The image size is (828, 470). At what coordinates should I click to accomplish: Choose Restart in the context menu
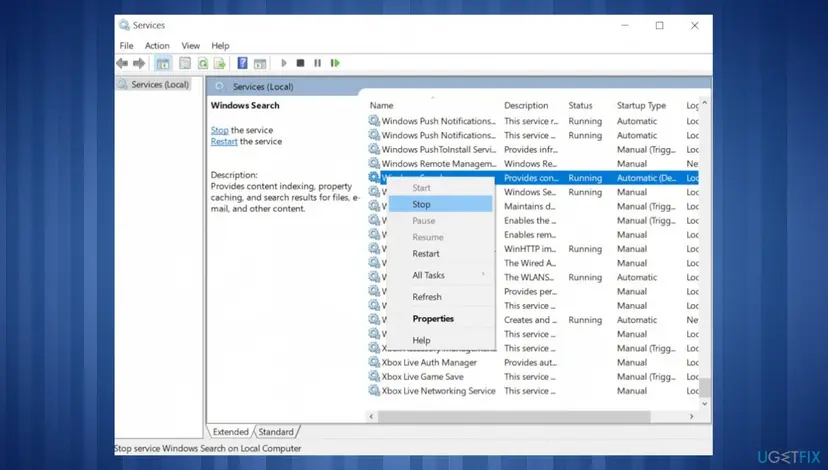click(440, 253)
